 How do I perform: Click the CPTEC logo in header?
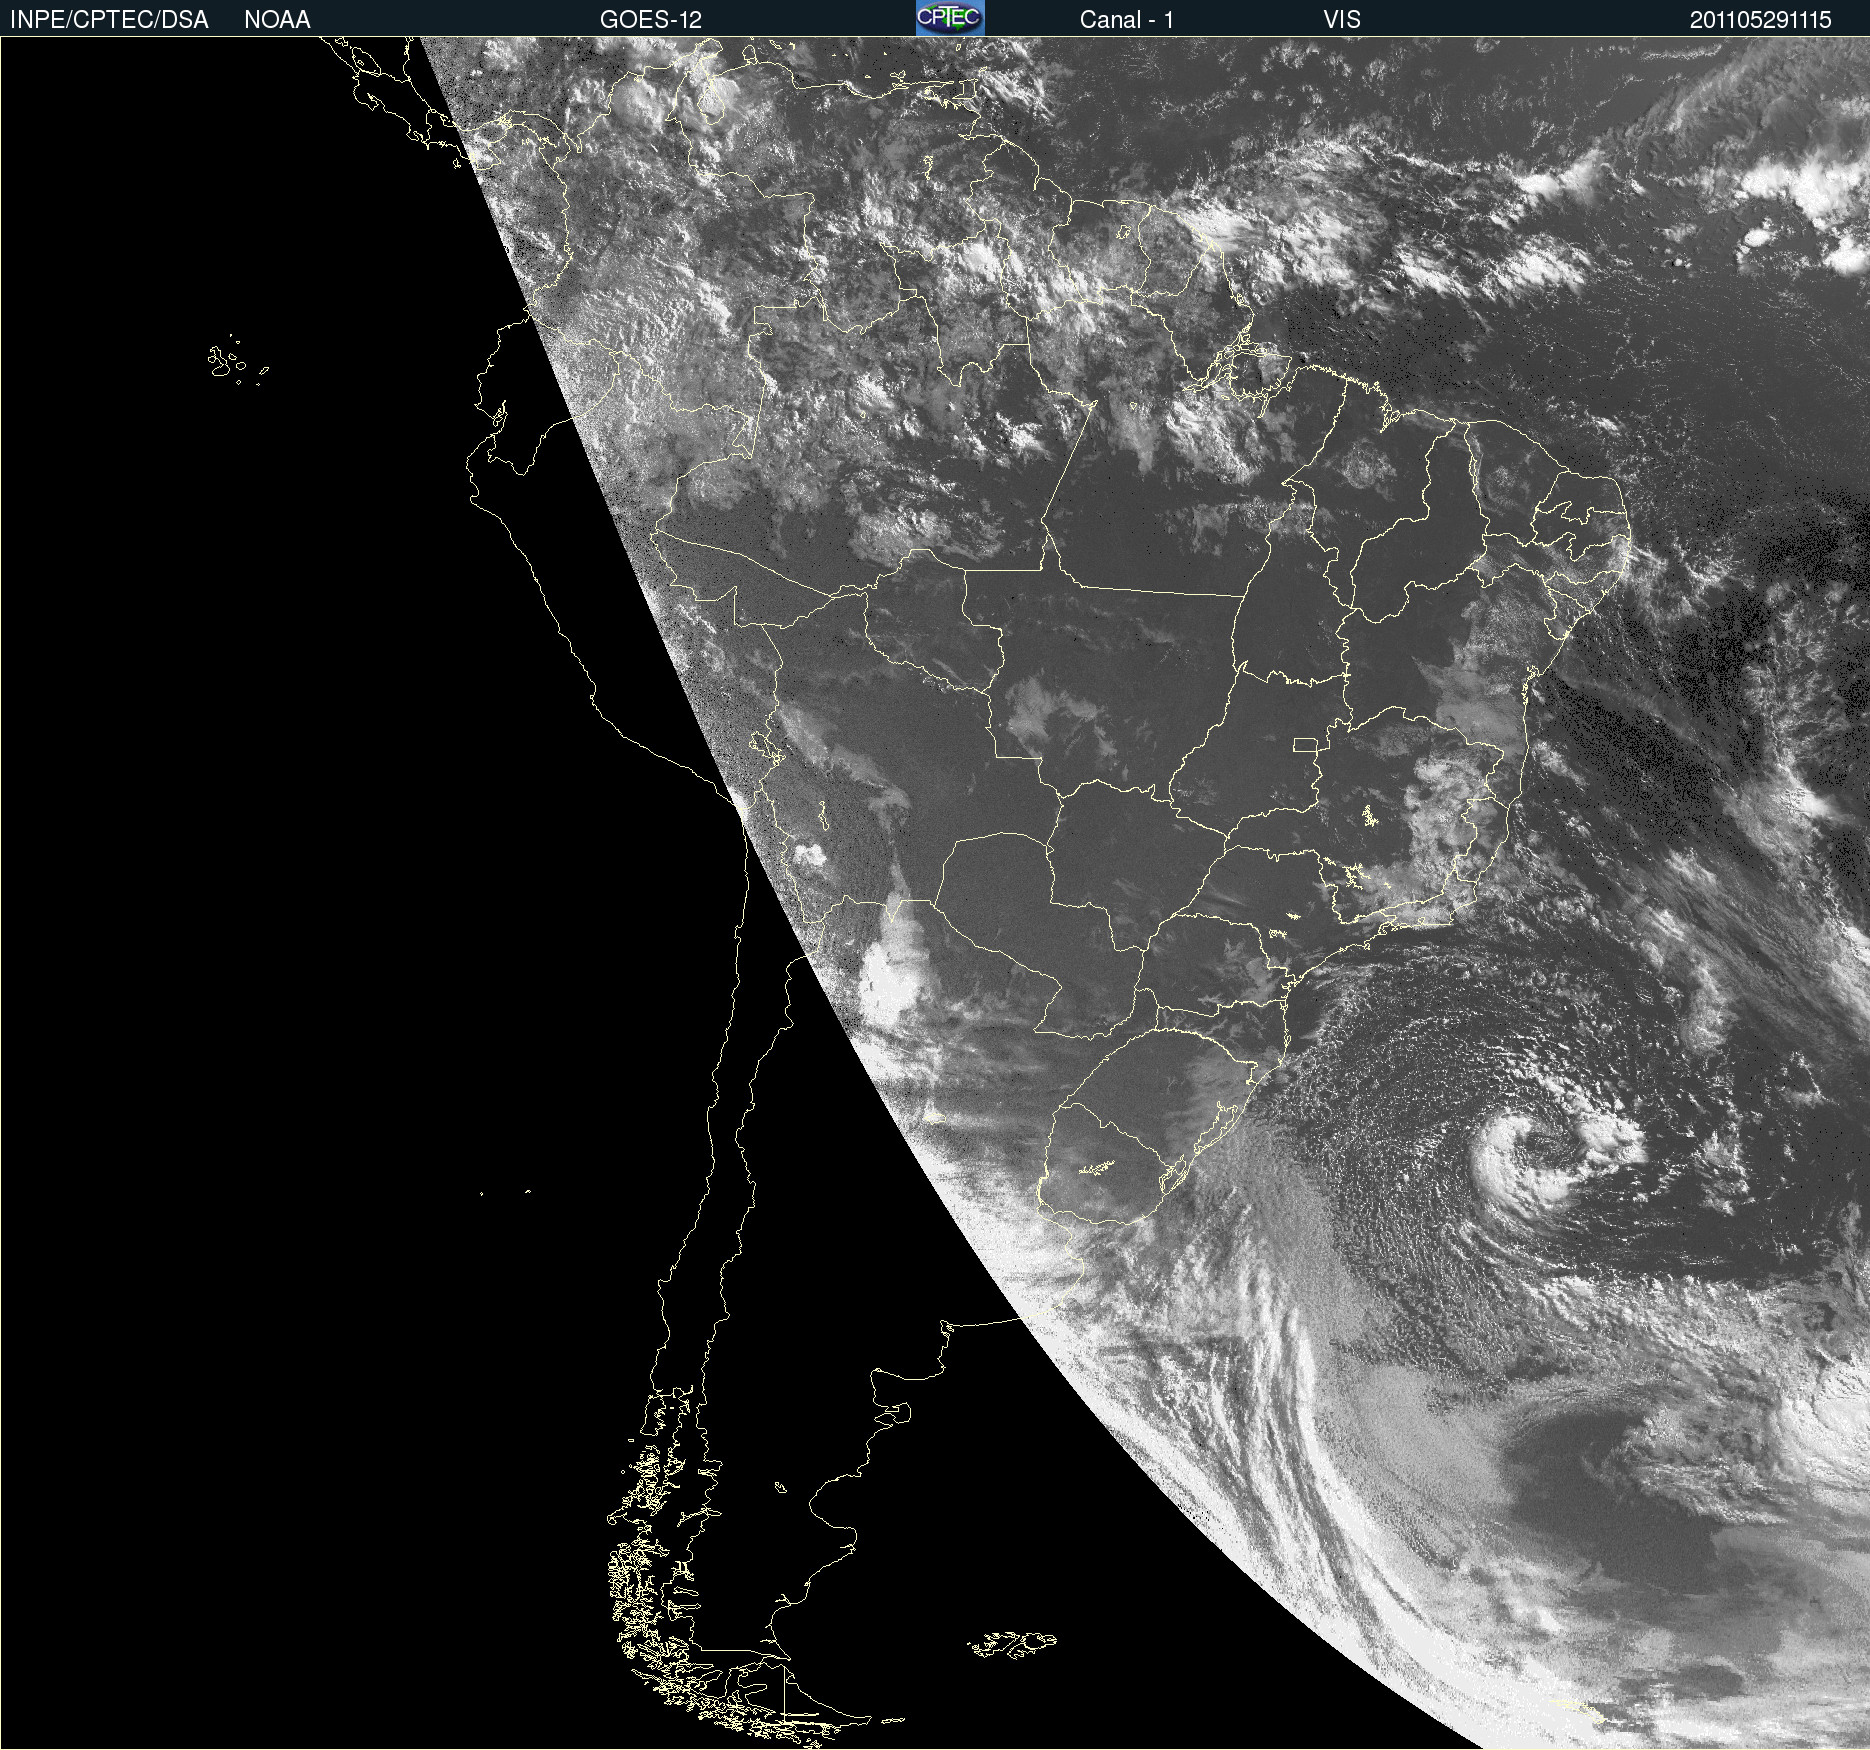(x=950, y=18)
